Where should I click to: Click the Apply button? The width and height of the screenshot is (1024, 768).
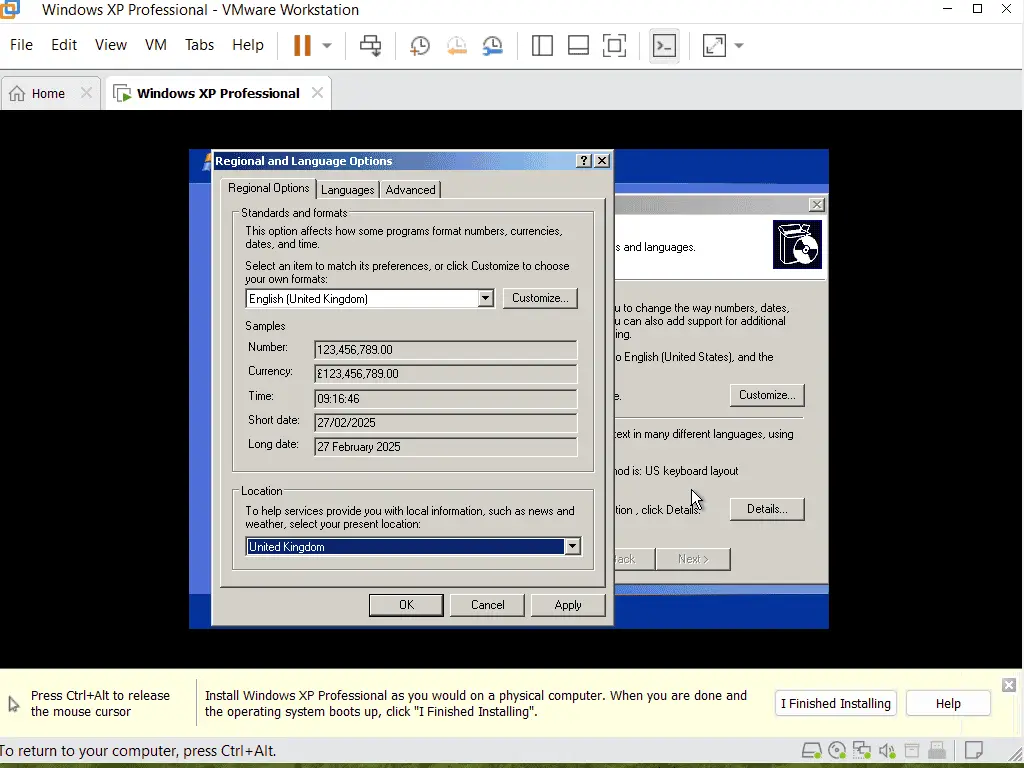[x=568, y=605]
